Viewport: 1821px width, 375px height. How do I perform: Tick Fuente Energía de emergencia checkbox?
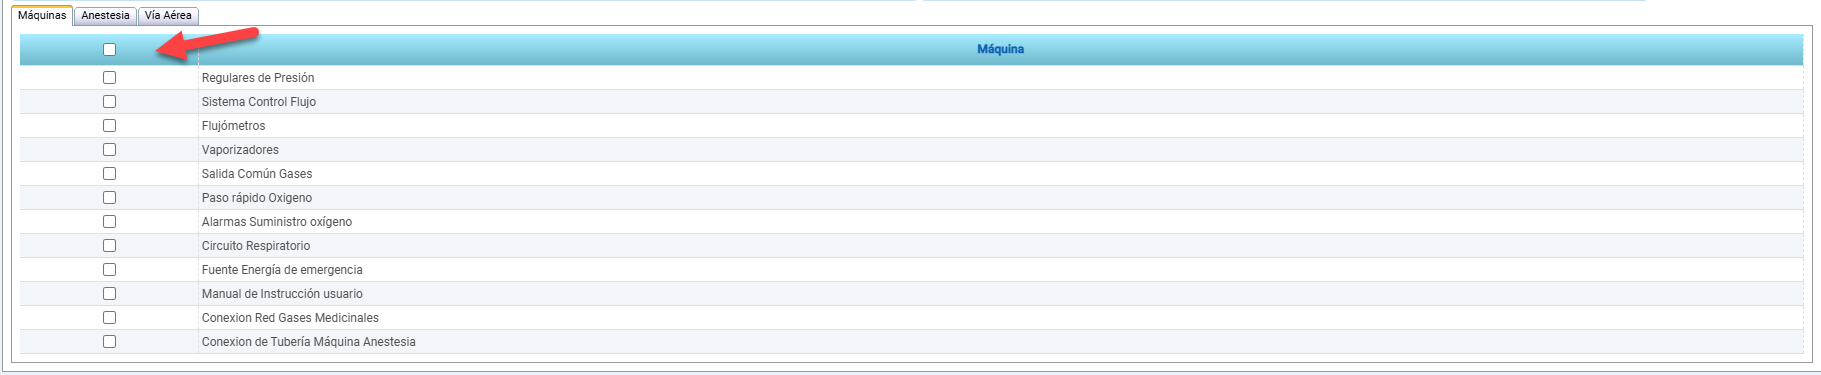point(109,269)
